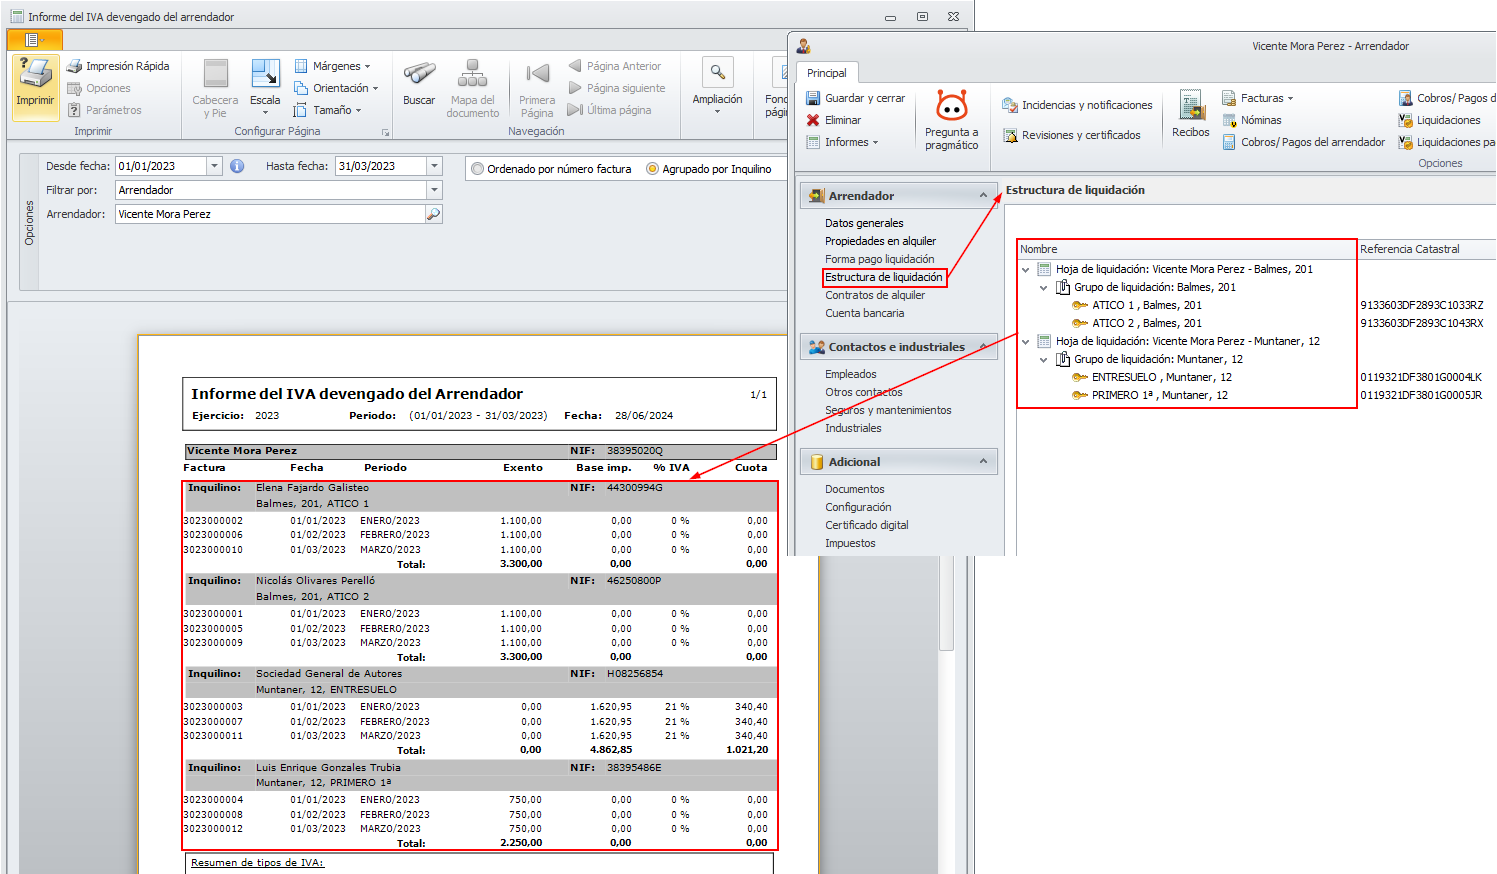Click the Eliminar red cross icon
The image size is (1497, 874).
(813, 120)
